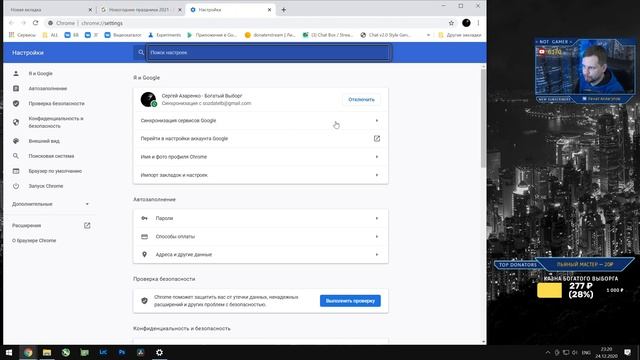Select the Настройки tab
640x360 pixels.
pyautogui.click(x=230, y=10)
